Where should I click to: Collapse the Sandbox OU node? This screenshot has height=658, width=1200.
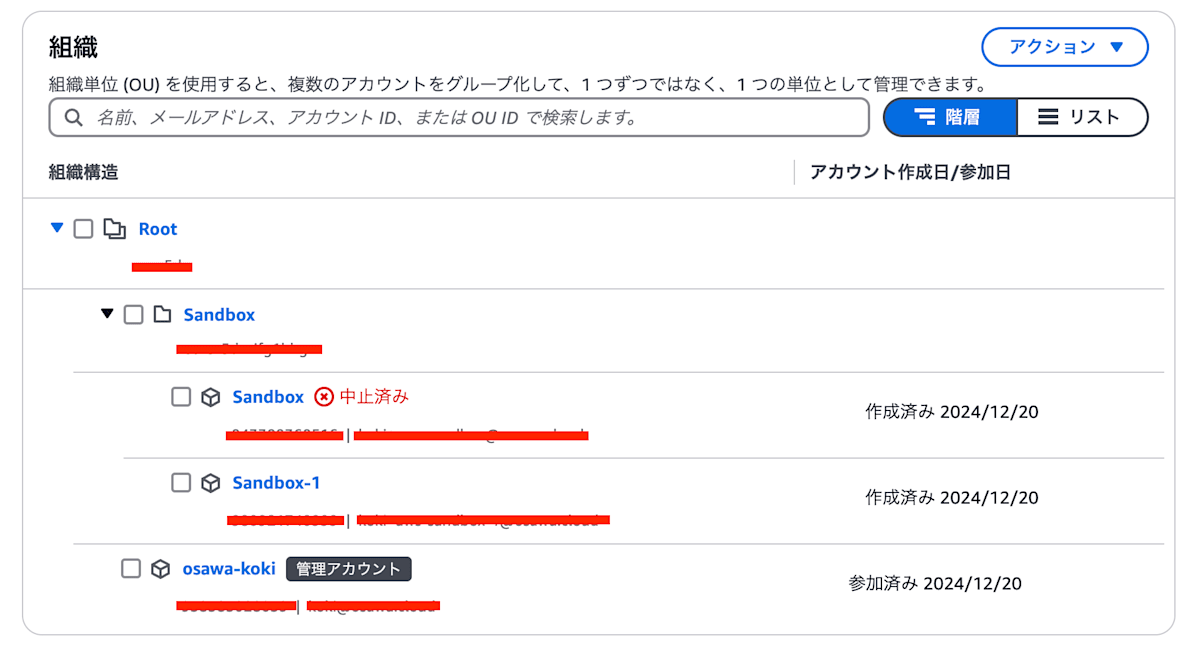click(x=107, y=314)
